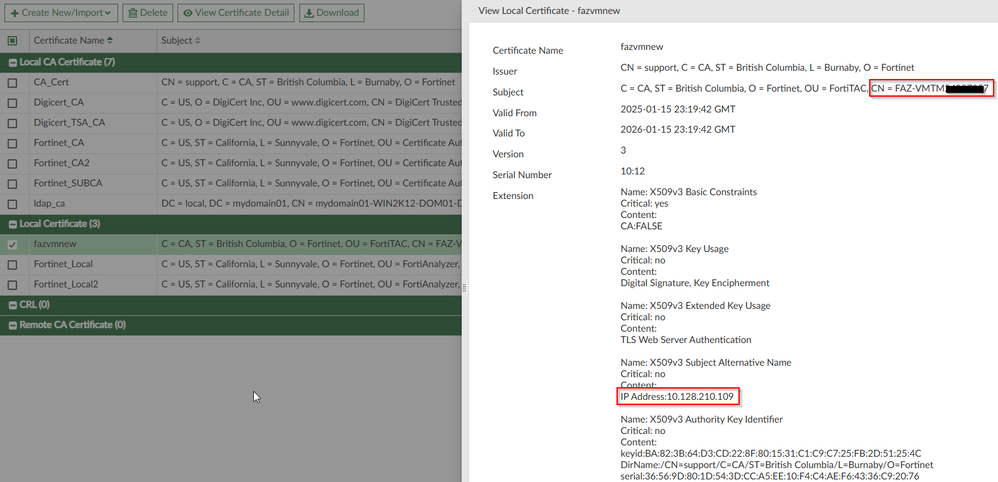Click CA_Cert subject cell text
The image size is (998, 482).
coord(308,82)
